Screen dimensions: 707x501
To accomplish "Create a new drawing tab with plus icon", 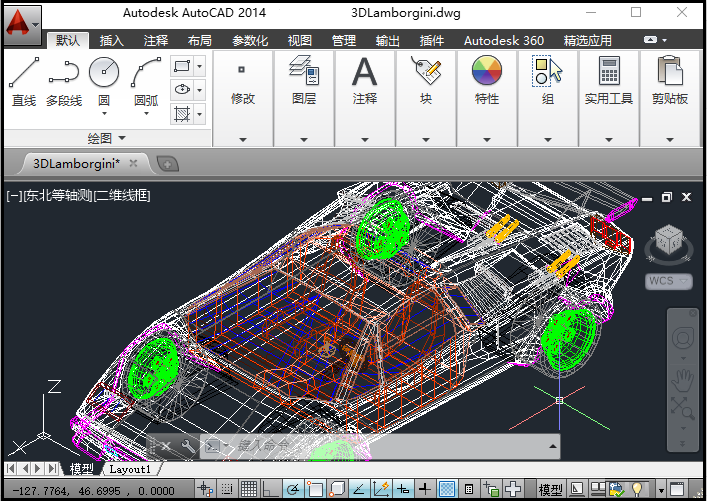I will [167, 164].
